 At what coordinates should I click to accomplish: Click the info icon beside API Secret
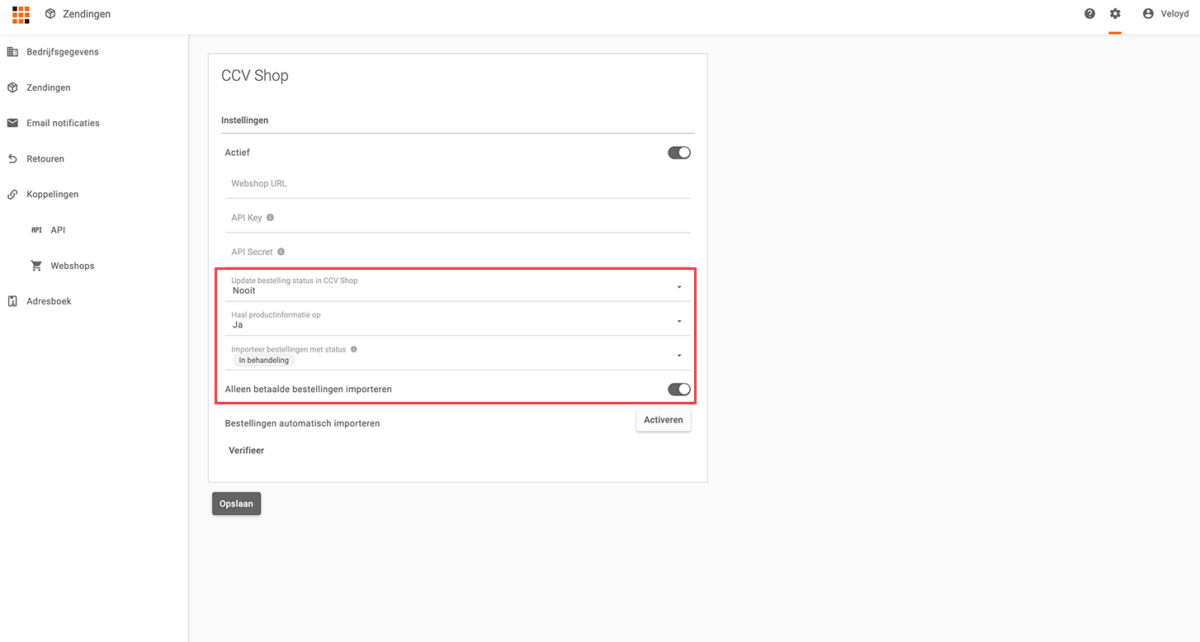[281, 252]
